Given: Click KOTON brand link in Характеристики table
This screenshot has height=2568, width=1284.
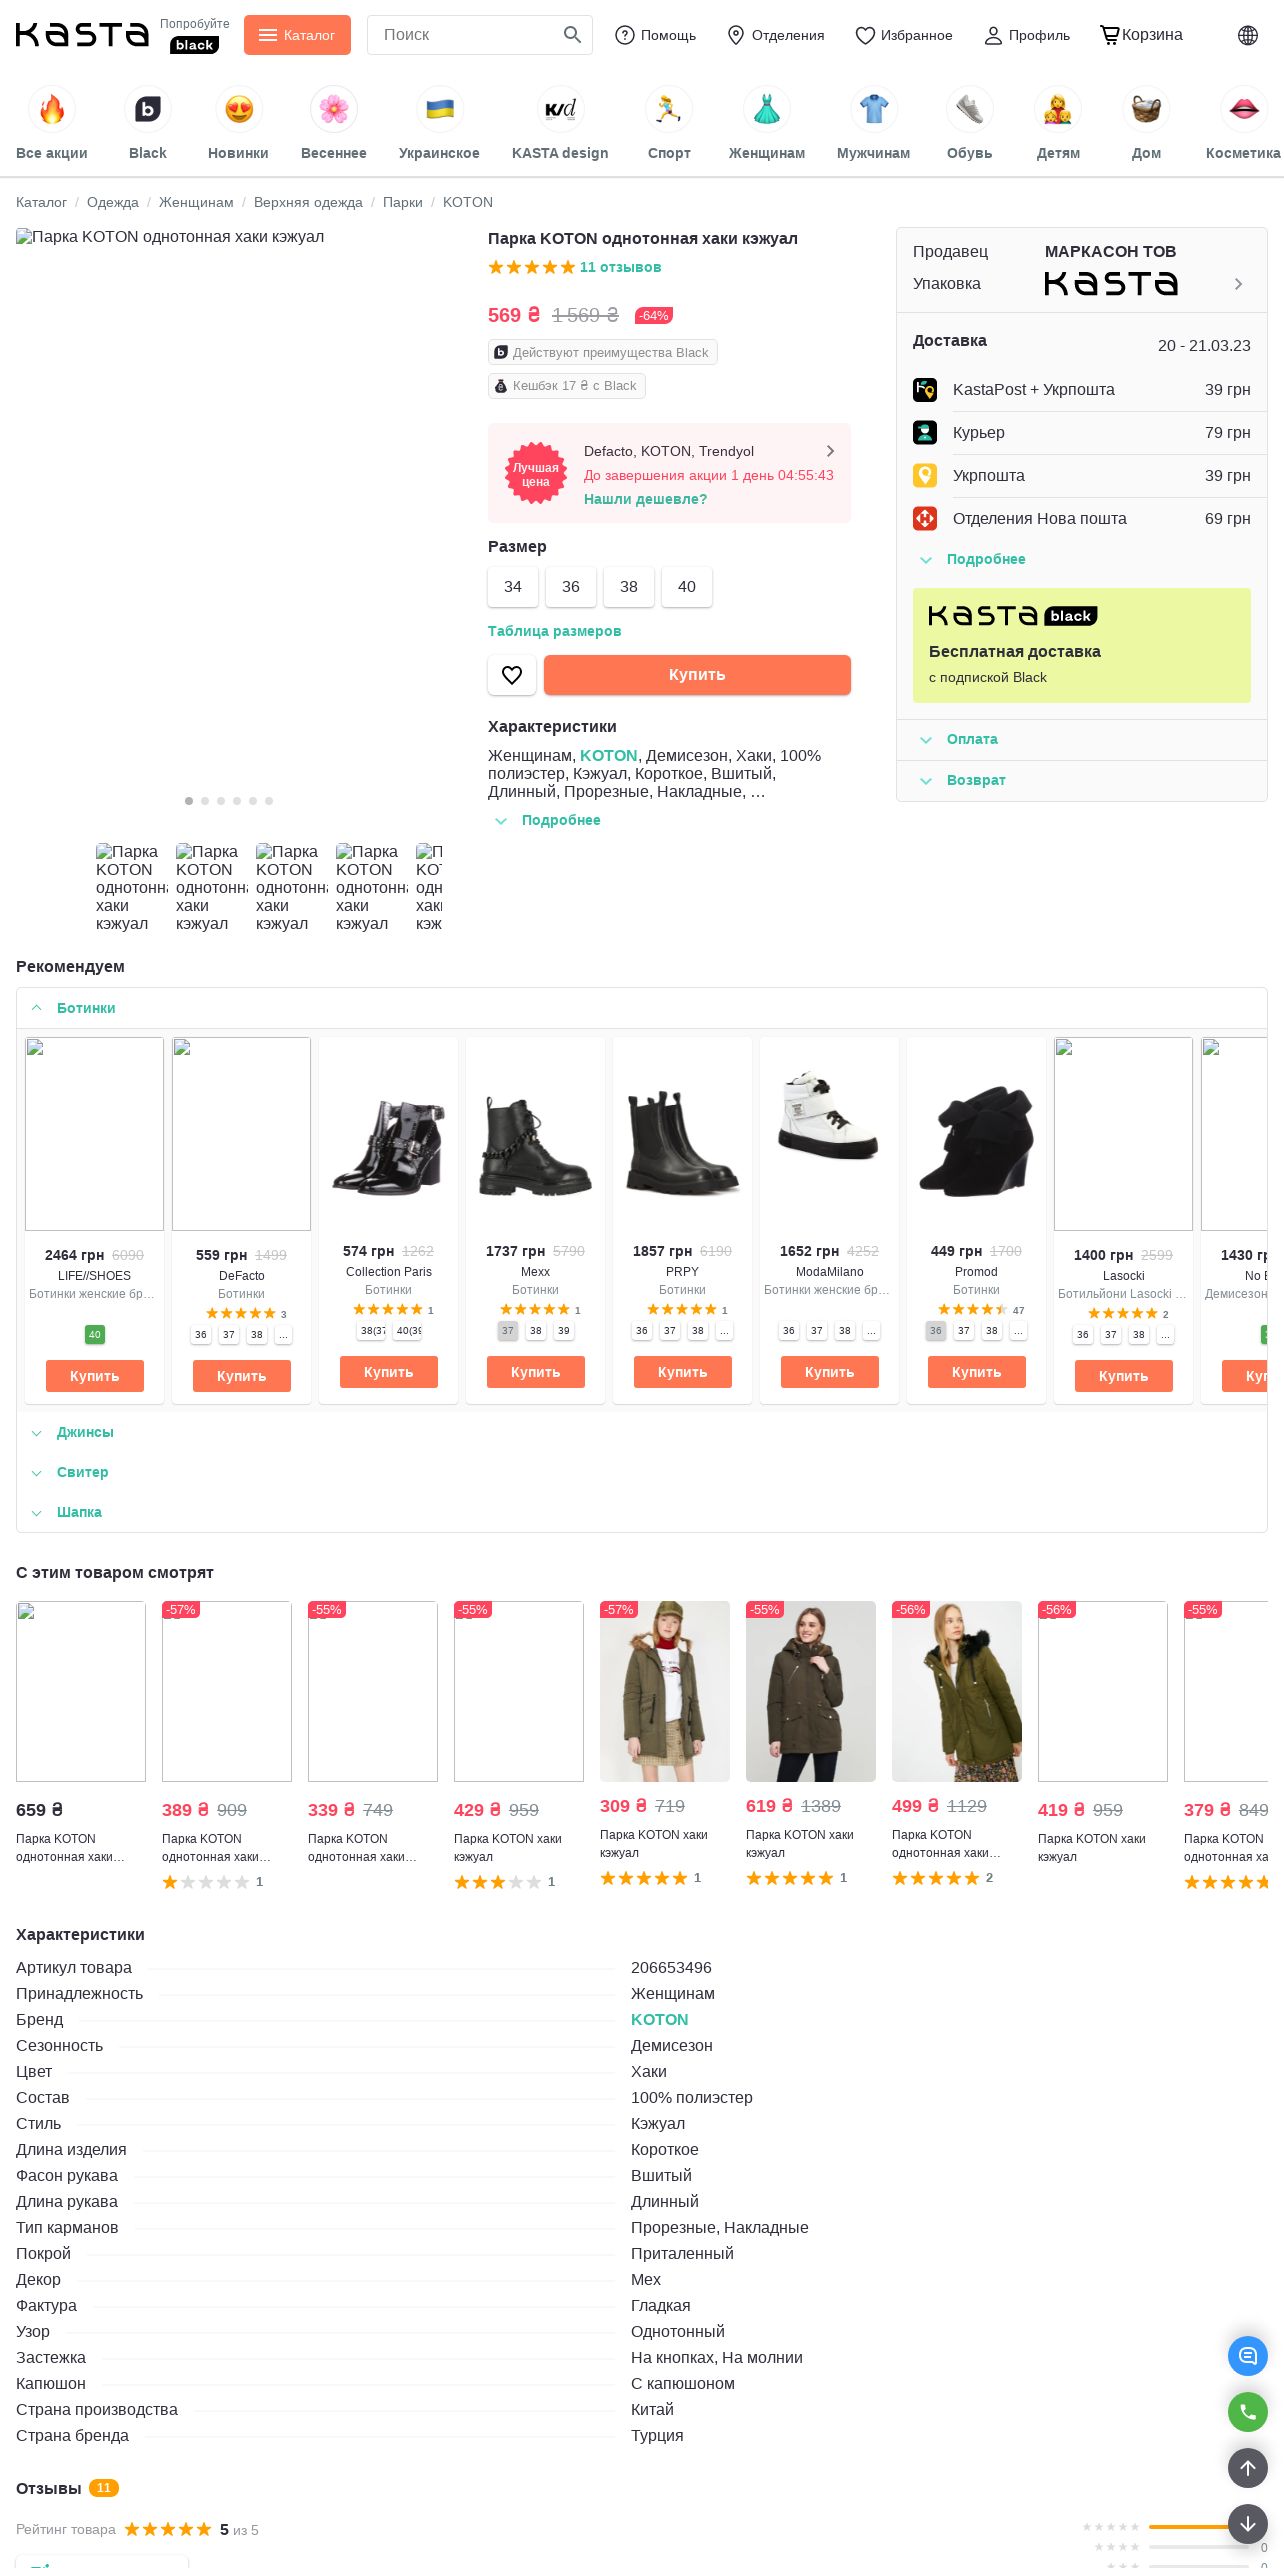Looking at the screenshot, I should (660, 2019).
